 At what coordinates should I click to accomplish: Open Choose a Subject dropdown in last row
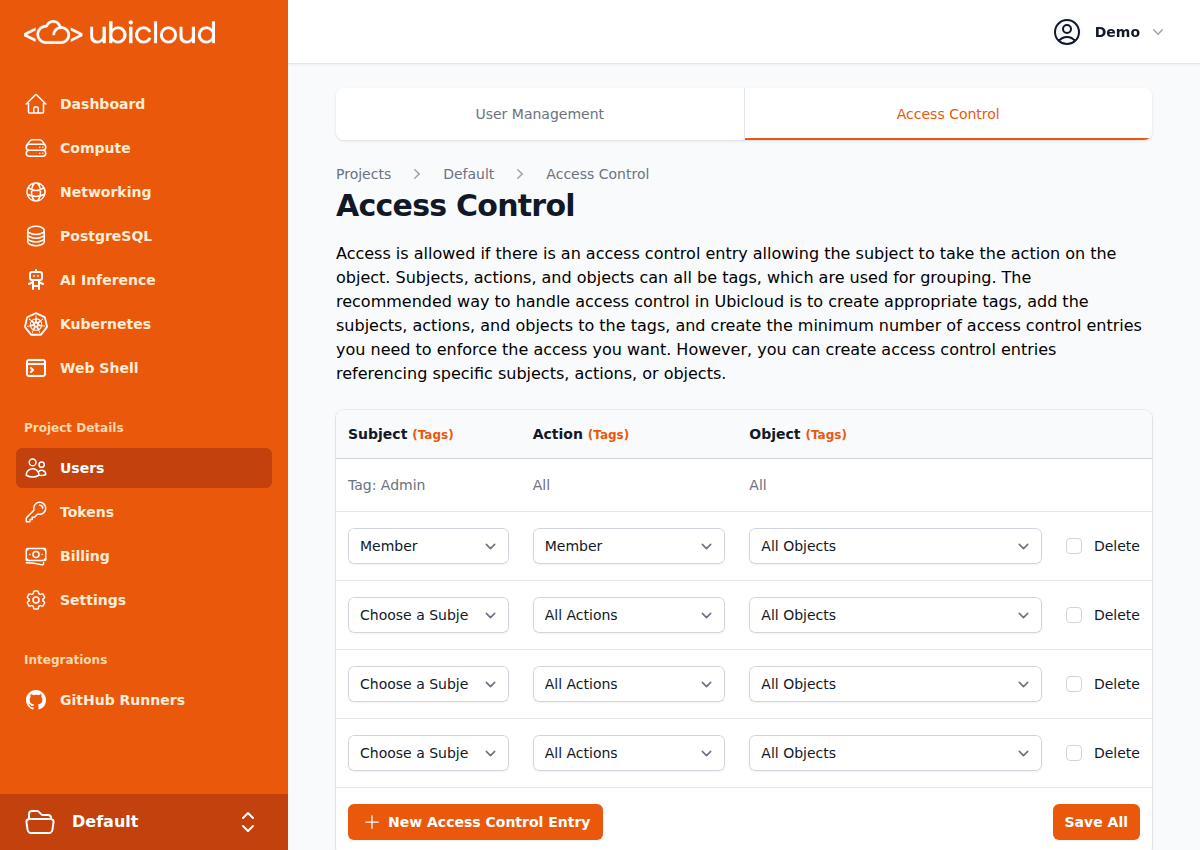pos(428,753)
